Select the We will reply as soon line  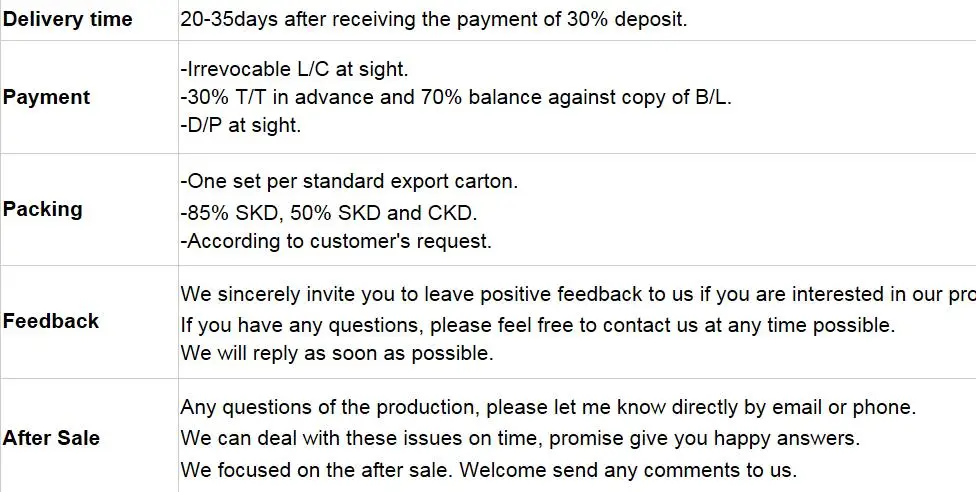click(337, 353)
